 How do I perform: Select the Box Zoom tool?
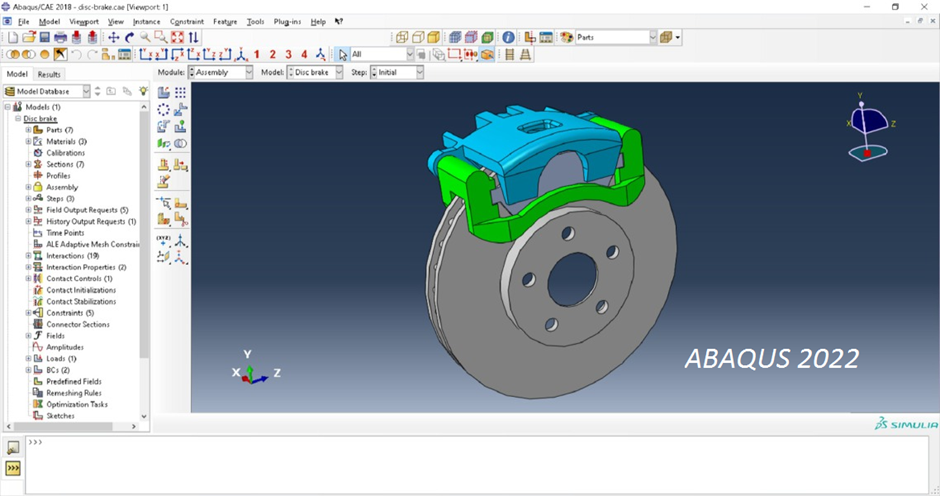(161, 37)
